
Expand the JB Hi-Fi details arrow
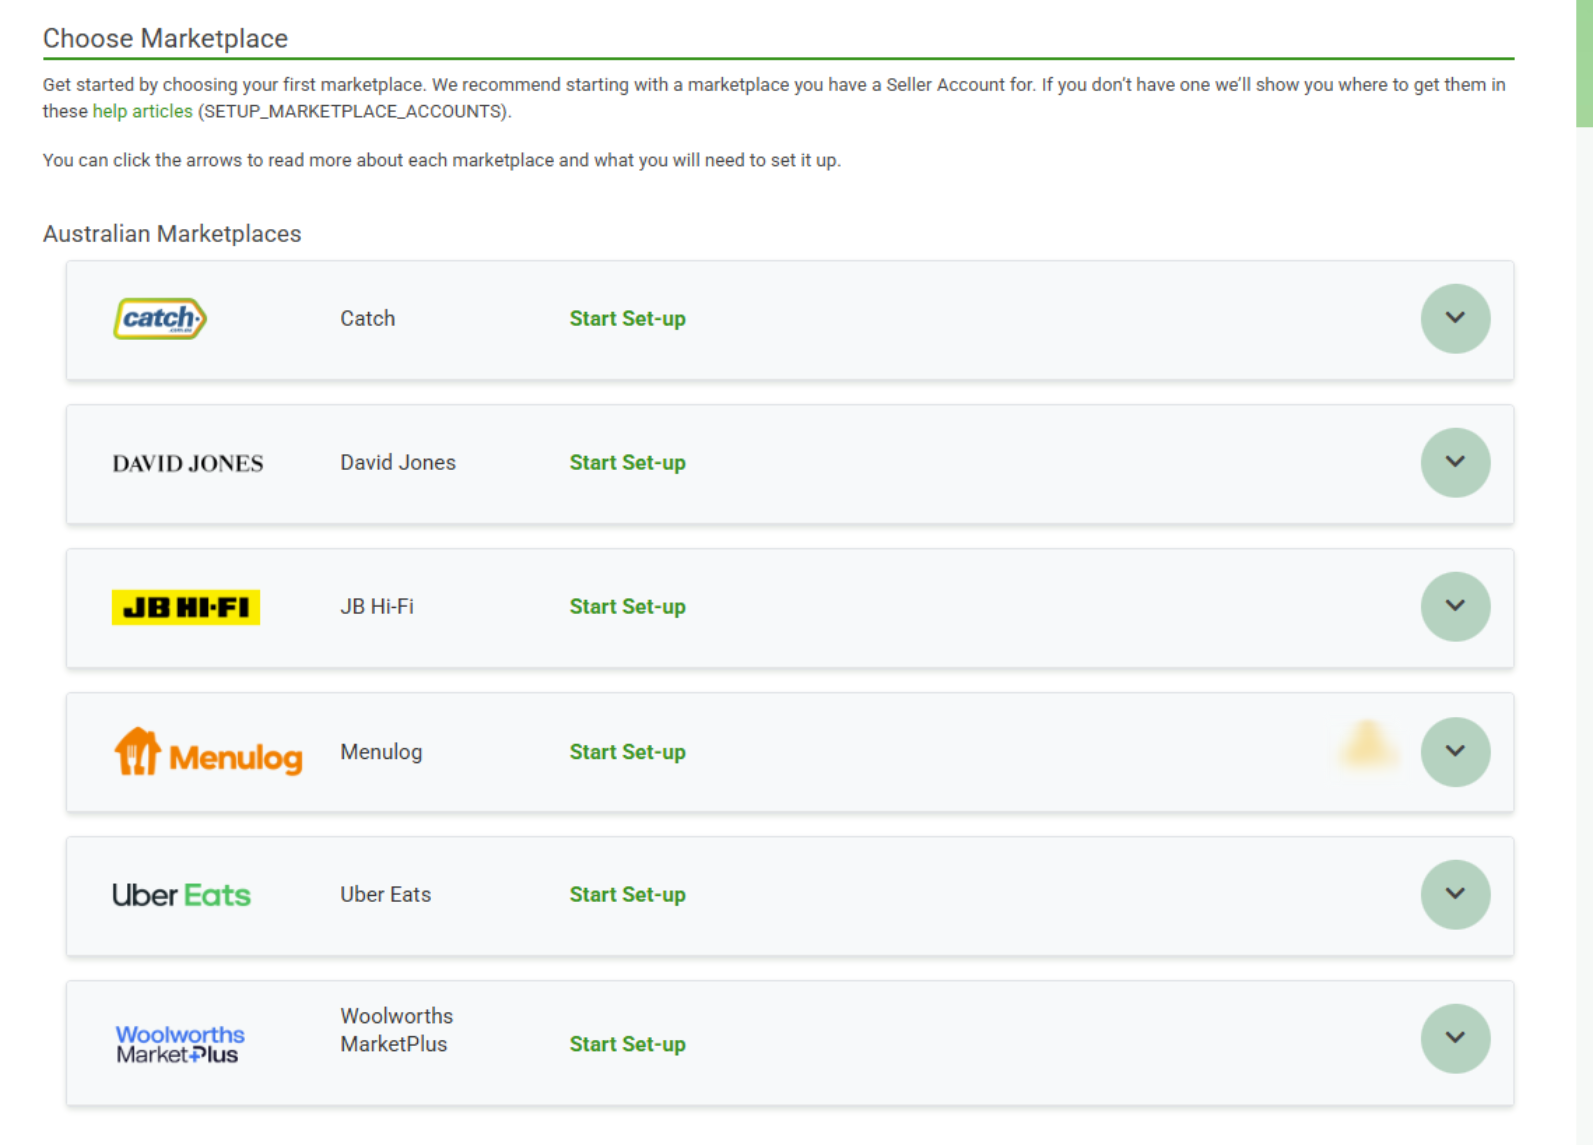pos(1455,606)
